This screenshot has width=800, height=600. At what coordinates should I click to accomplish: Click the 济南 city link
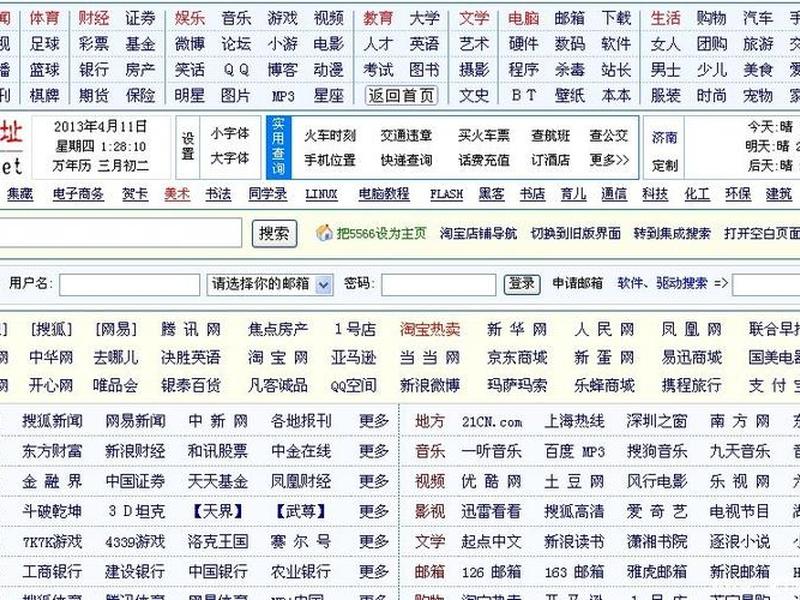[664, 138]
